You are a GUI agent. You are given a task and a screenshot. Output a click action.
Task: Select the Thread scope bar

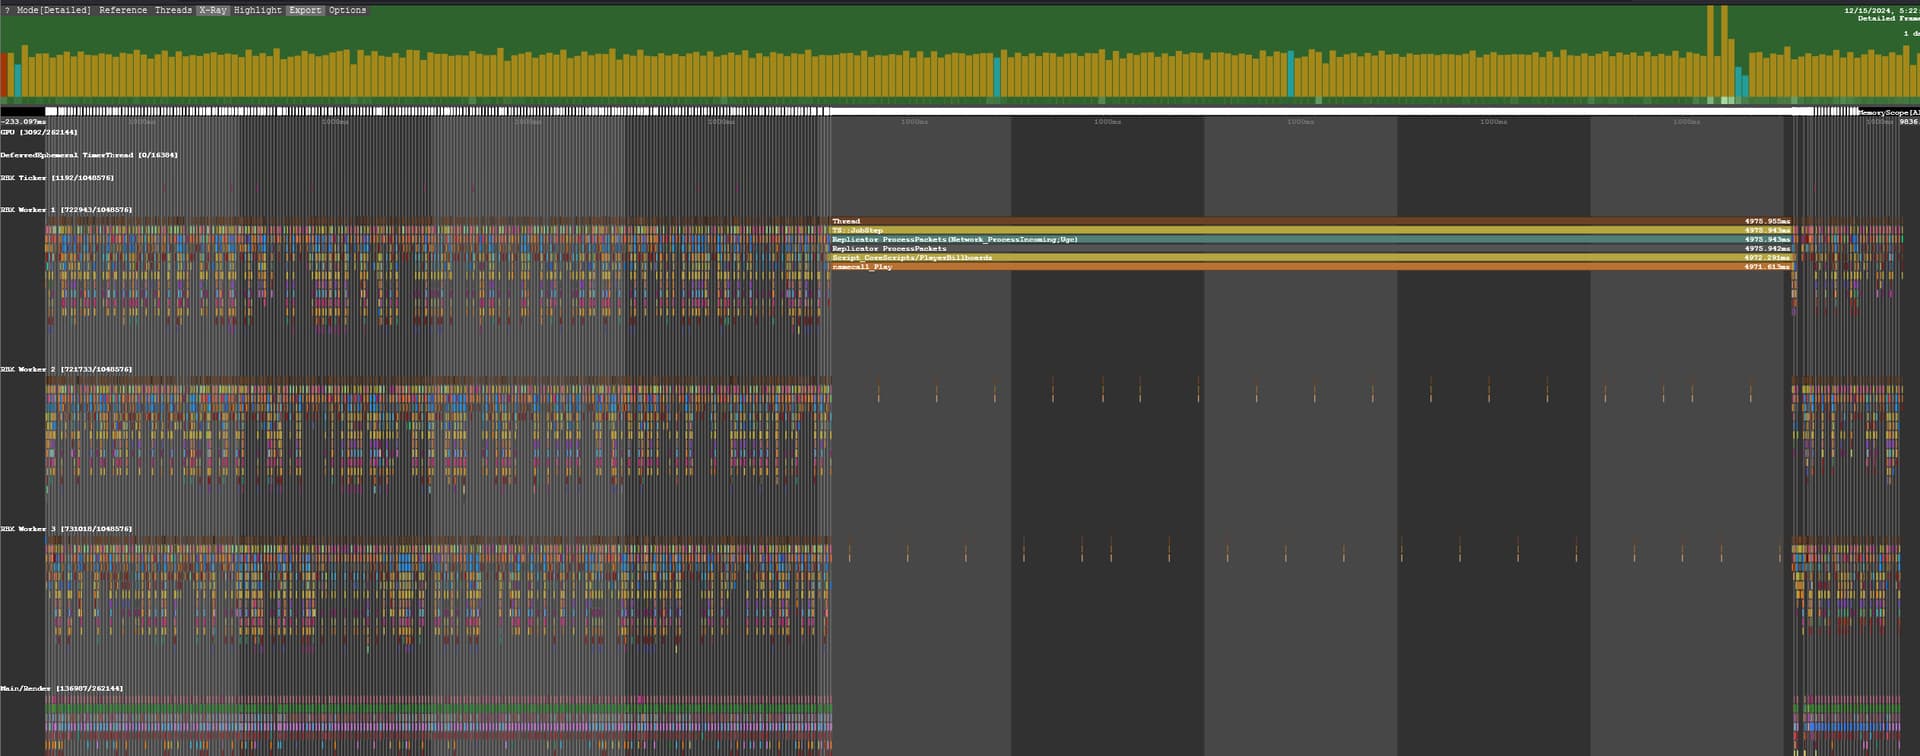pyautogui.click(x=1311, y=221)
